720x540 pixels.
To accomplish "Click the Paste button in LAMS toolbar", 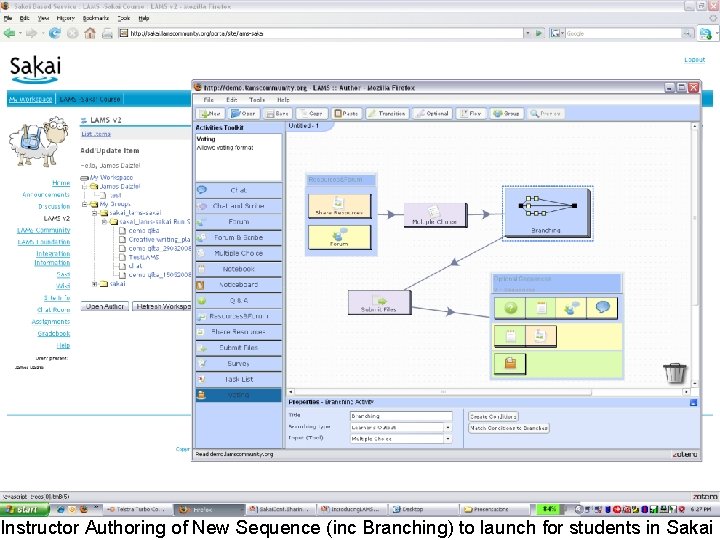I will (346, 113).
